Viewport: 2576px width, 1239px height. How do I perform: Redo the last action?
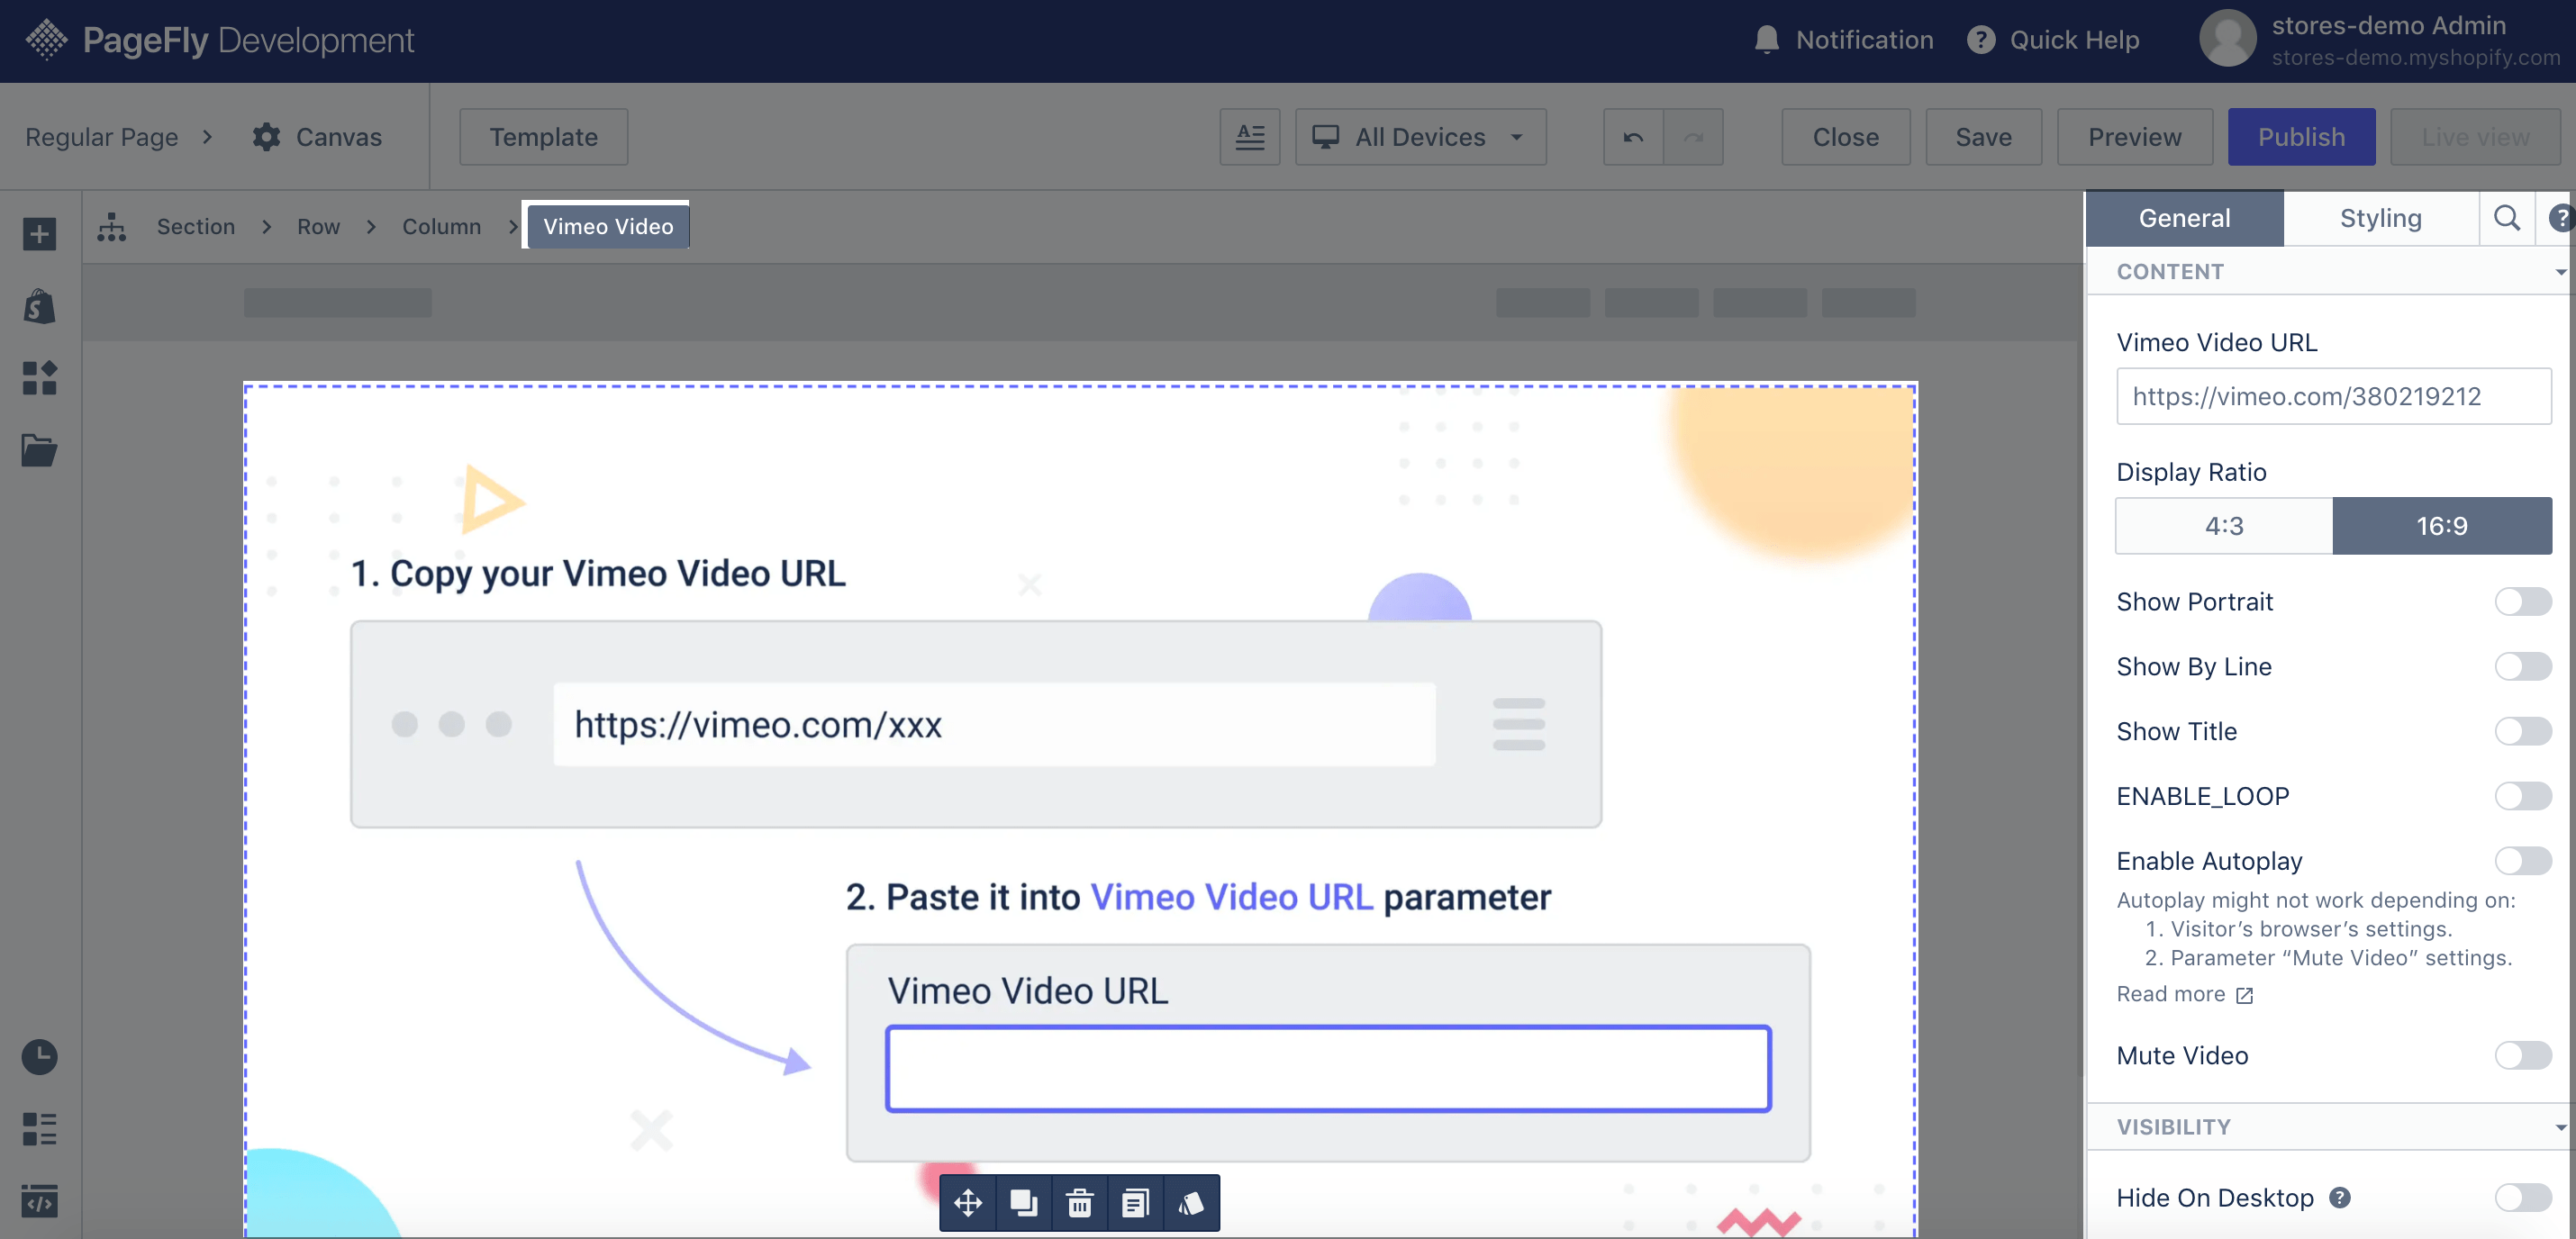tap(1693, 137)
